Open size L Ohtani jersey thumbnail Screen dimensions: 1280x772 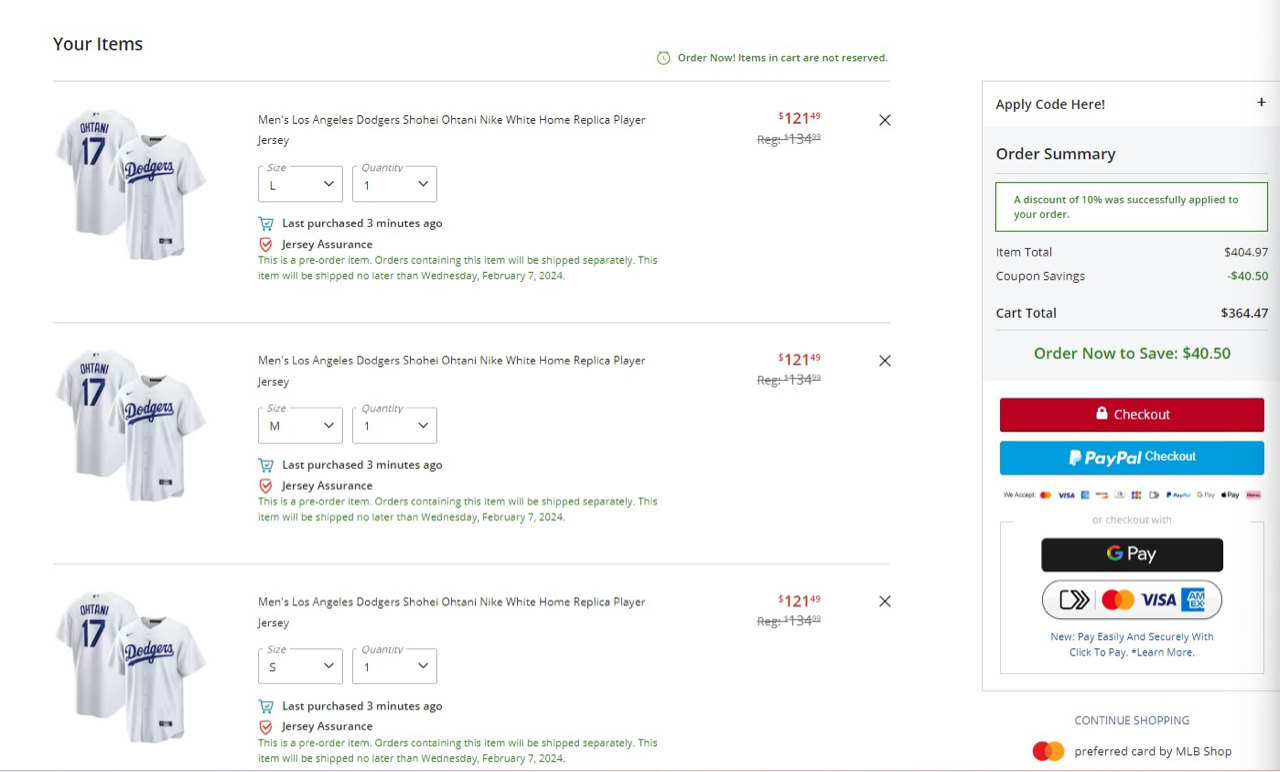point(130,184)
